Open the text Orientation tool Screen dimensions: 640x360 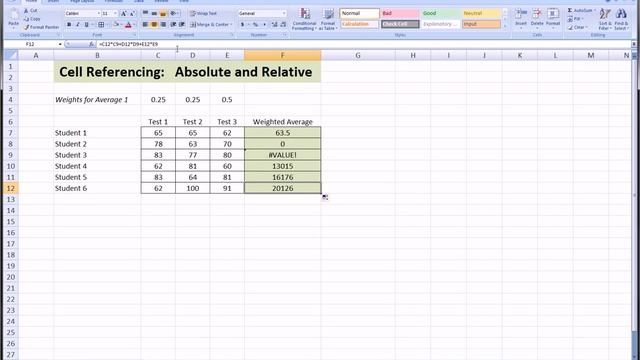tap(174, 13)
